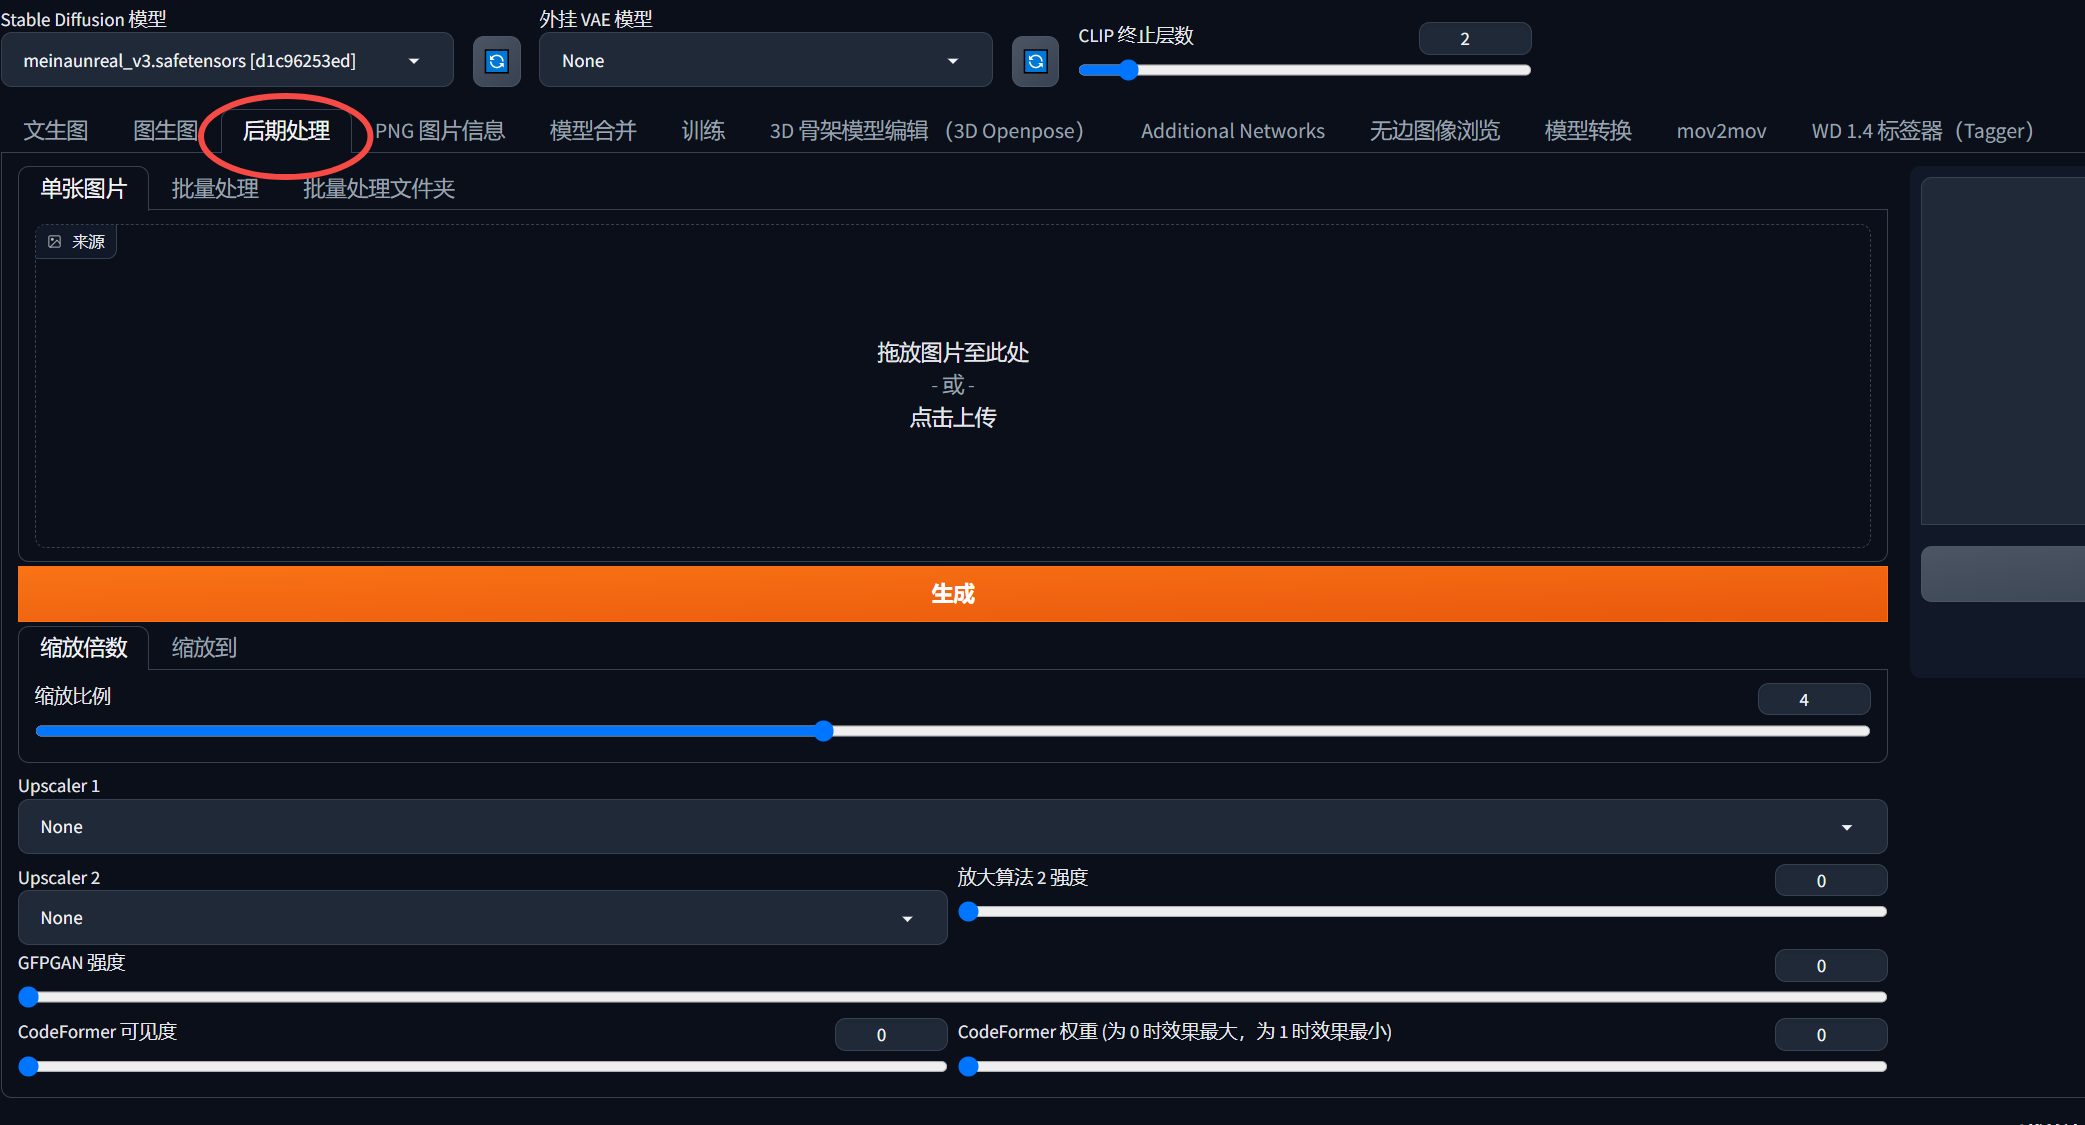Click the Upscaler 2 label
The image size is (2085, 1125).
(x=59, y=878)
